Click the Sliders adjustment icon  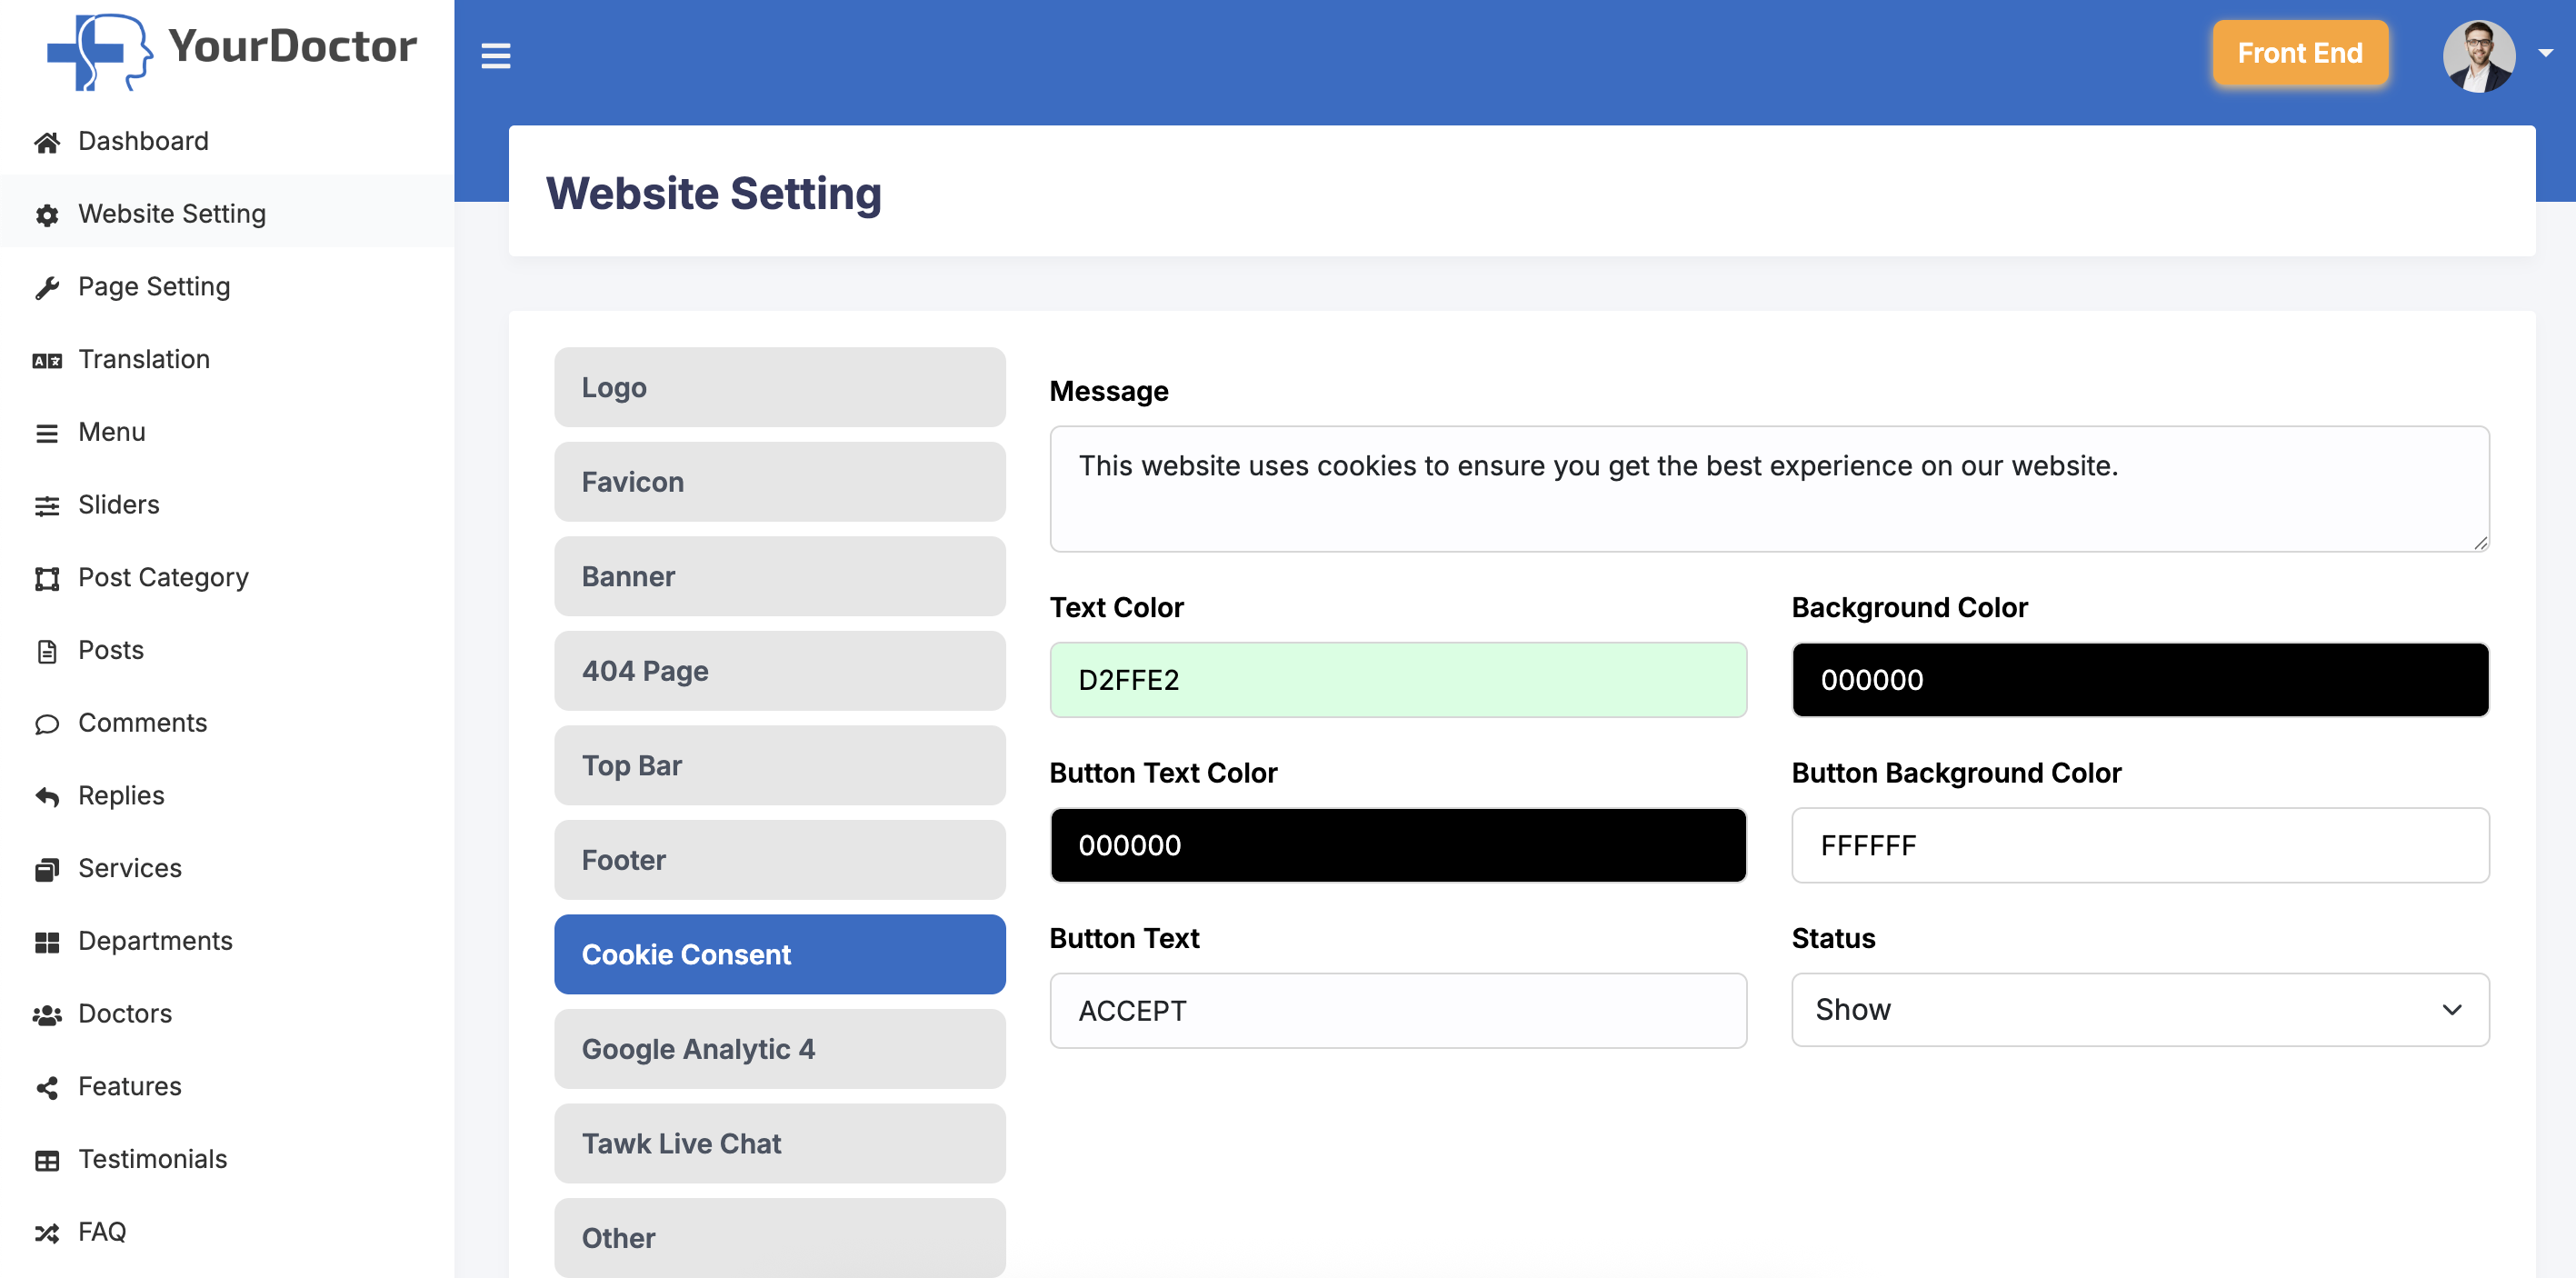point(47,506)
